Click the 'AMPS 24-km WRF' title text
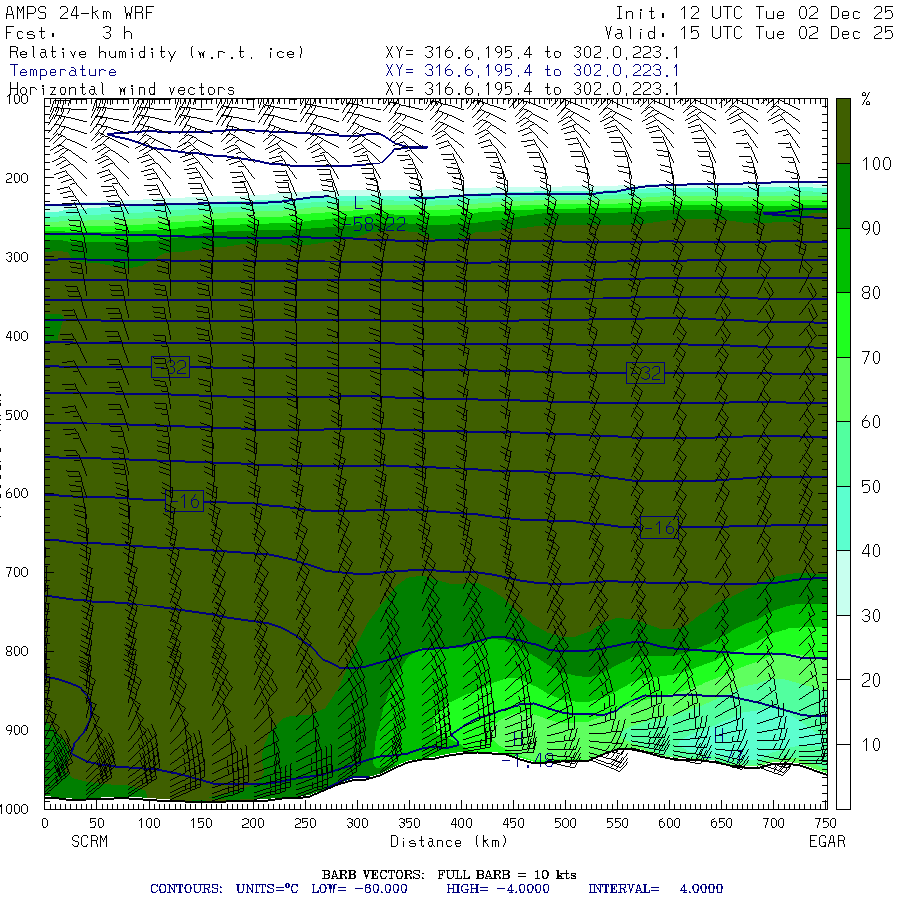 pos(79,13)
